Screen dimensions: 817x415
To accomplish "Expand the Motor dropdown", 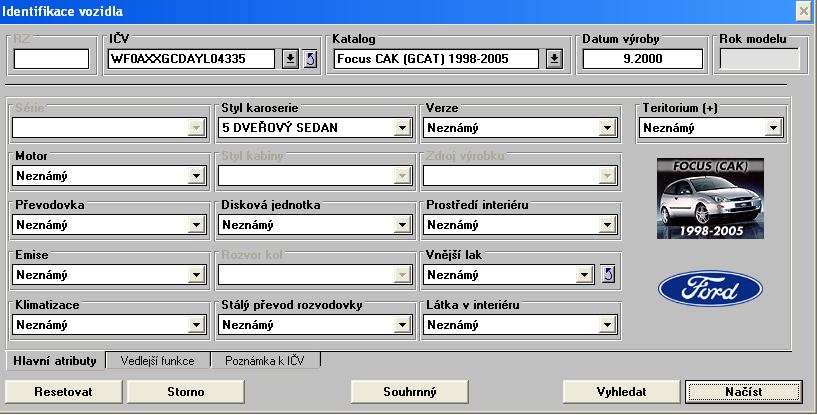I will tap(196, 176).
